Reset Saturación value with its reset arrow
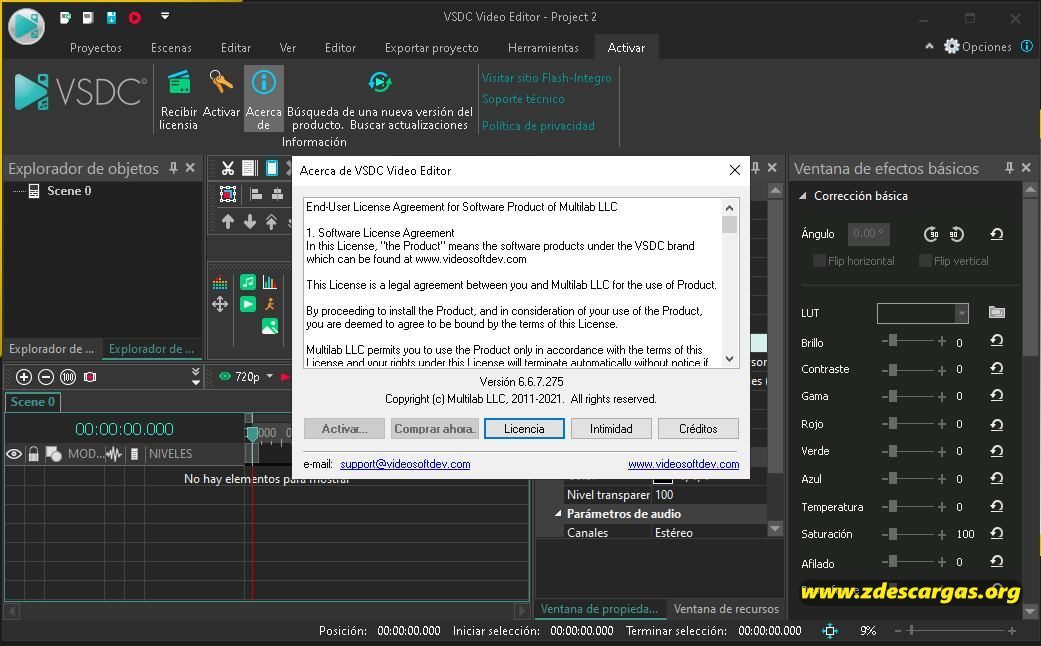 point(997,533)
